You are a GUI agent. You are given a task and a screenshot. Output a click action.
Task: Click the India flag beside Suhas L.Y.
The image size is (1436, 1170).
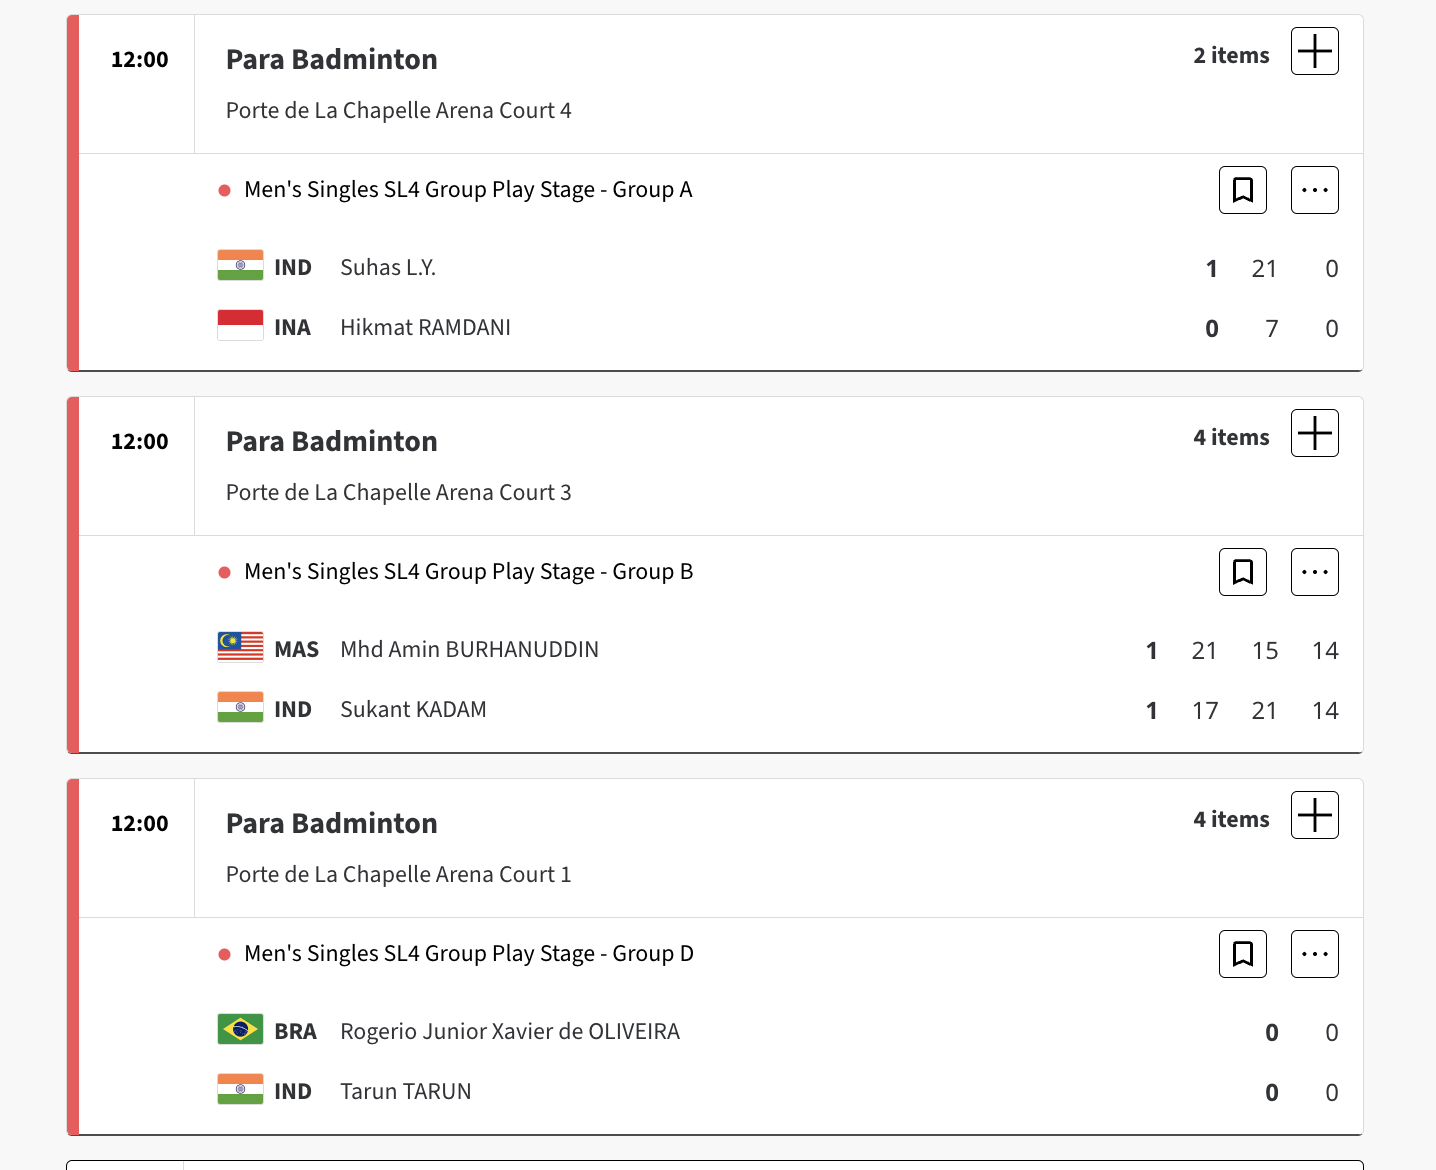240,266
